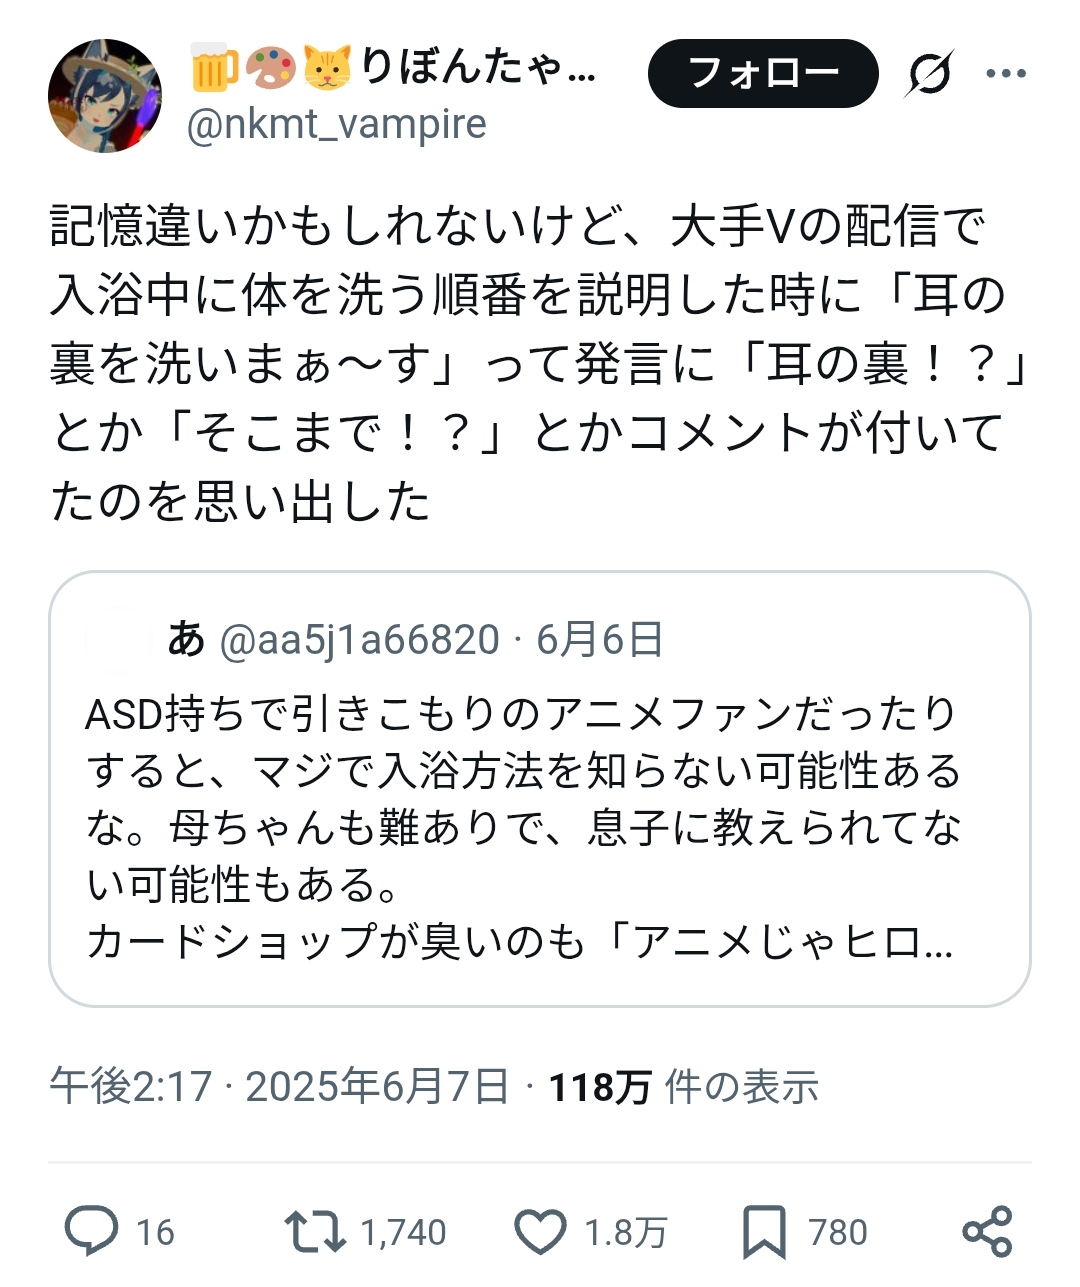The width and height of the screenshot is (1080, 1287).
Task: Open Grok via the slashed-circle icon
Action: (x=929, y=73)
